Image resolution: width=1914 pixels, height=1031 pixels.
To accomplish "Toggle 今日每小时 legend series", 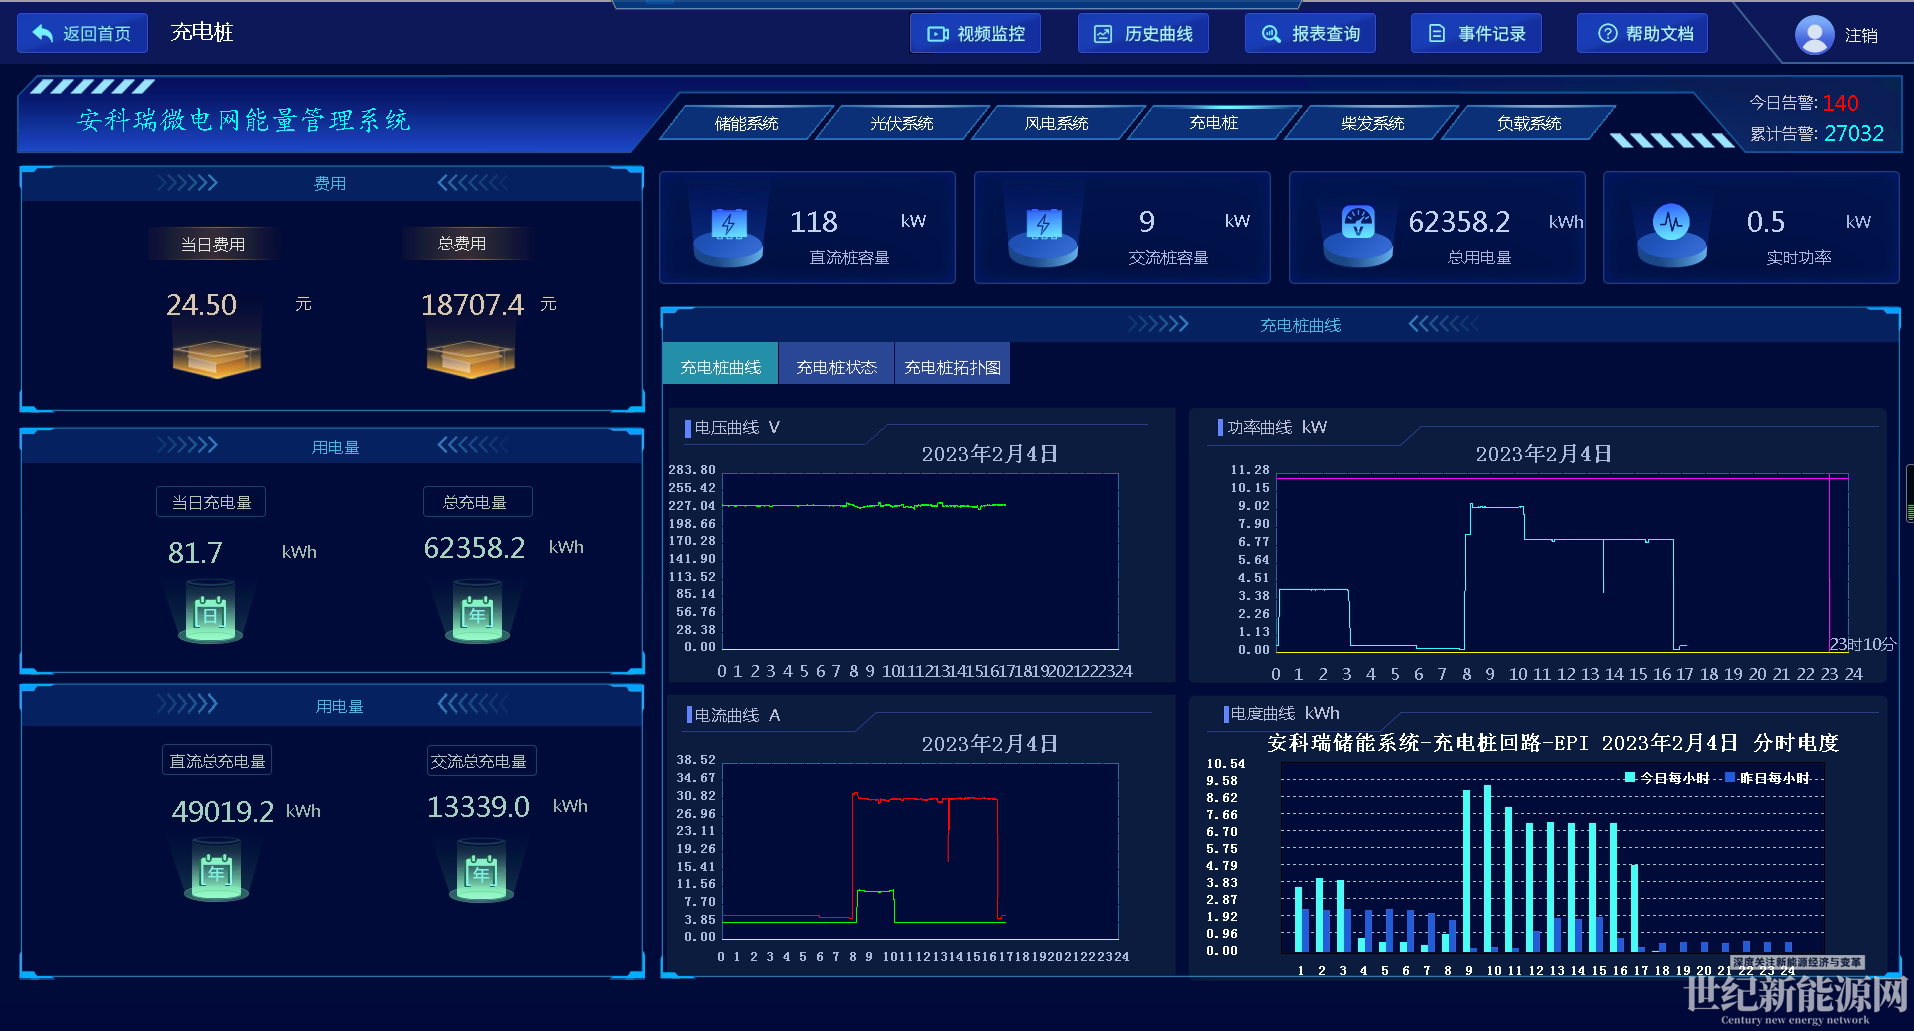I will (x=1667, y=778).
